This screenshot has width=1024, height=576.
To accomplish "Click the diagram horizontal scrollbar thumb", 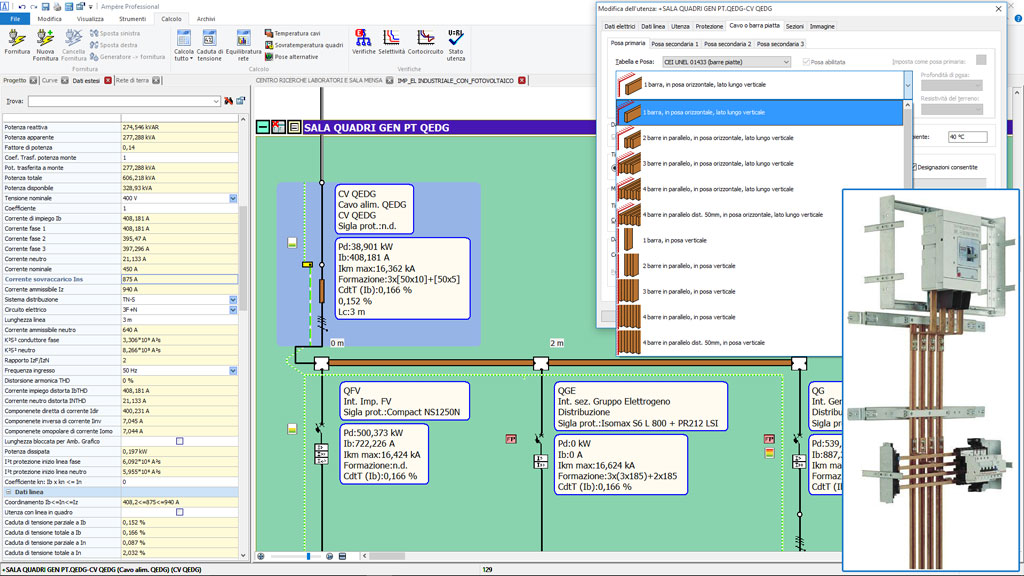I will tap(387, 556).
